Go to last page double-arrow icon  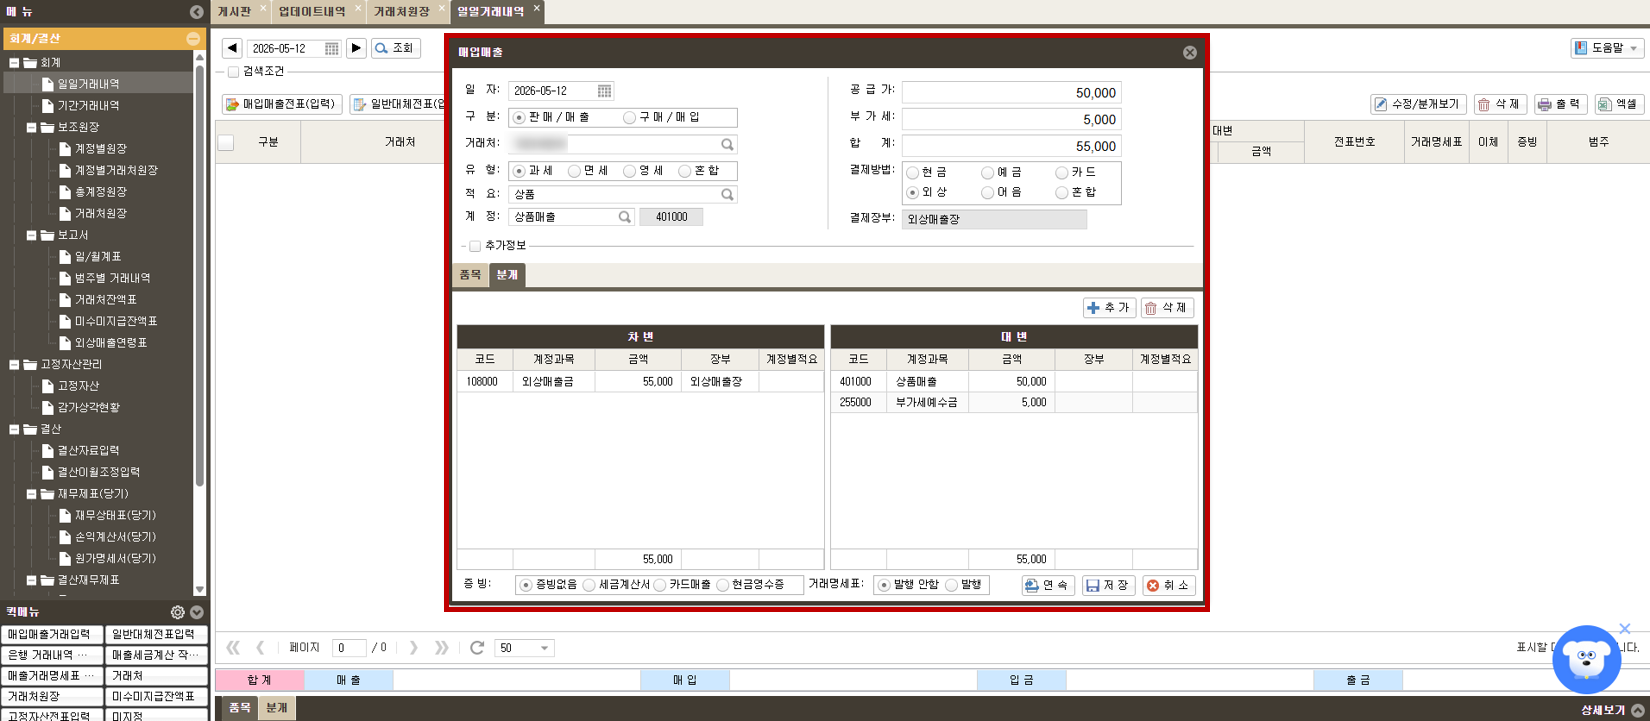[x=441, y=648]
